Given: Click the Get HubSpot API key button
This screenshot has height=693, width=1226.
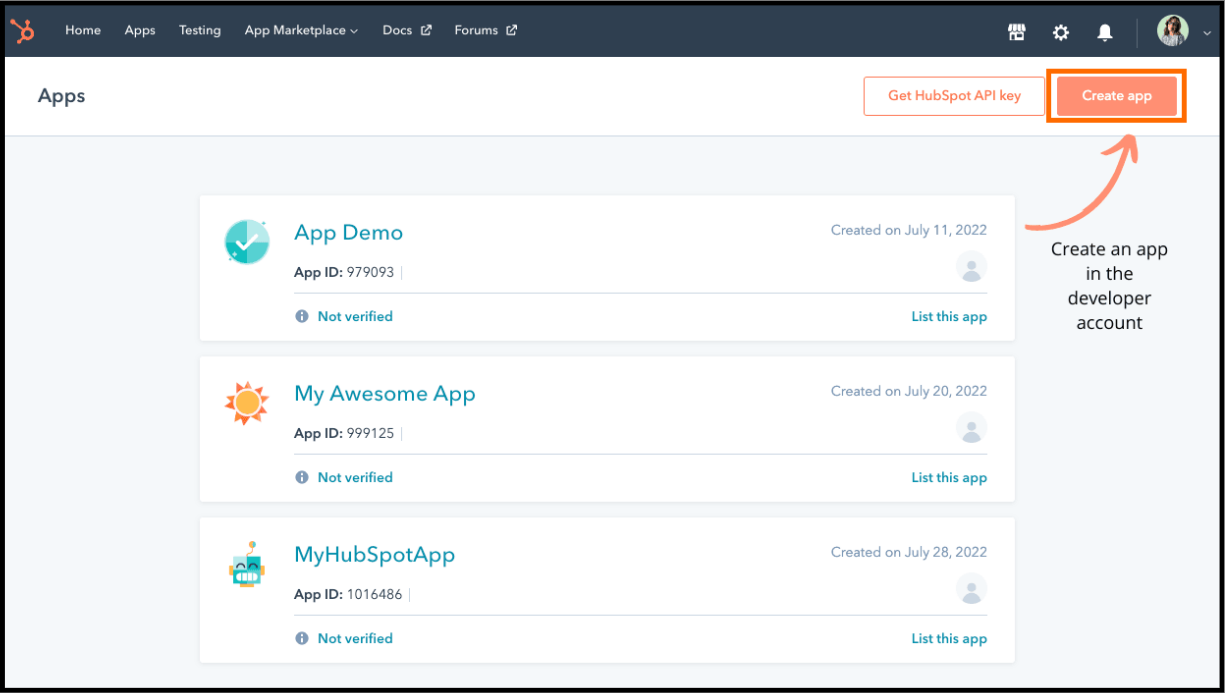Looking at the screenshot, I should [953, 95].
